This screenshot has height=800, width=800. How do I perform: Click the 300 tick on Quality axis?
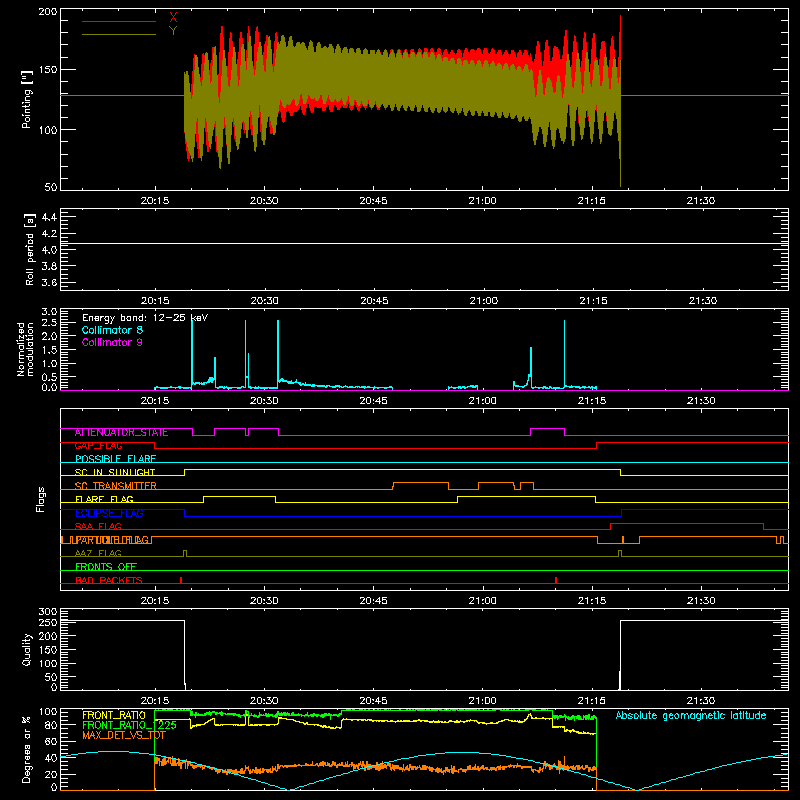click(48, 612)
